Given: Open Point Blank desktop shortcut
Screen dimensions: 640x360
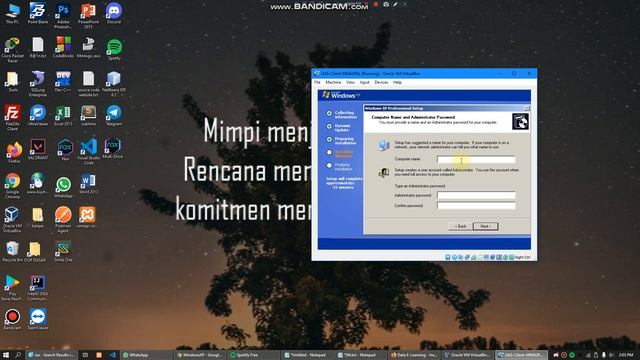Looking at the screenshot, I should (x=38, y=14).
